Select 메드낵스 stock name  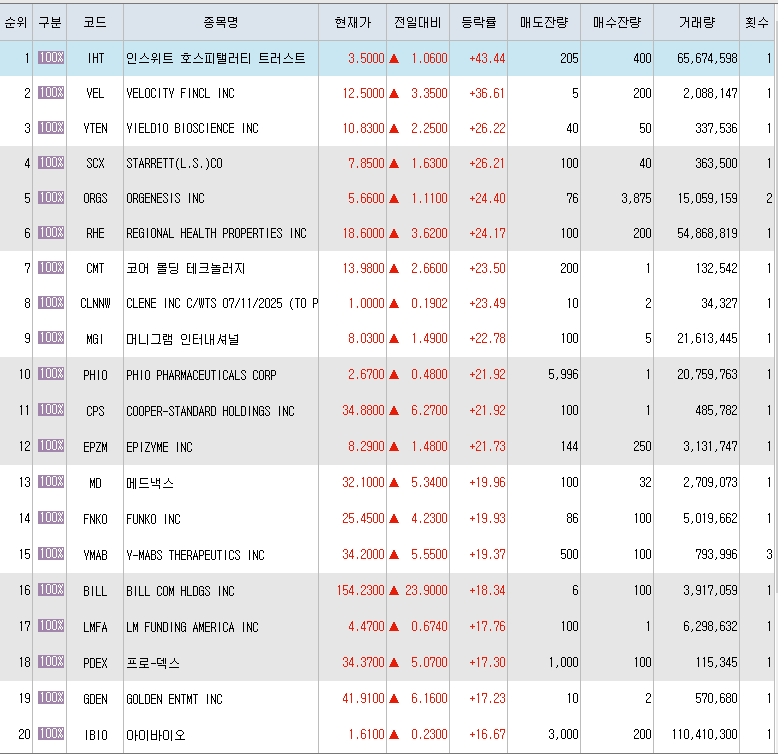click(x=150, y=483)
